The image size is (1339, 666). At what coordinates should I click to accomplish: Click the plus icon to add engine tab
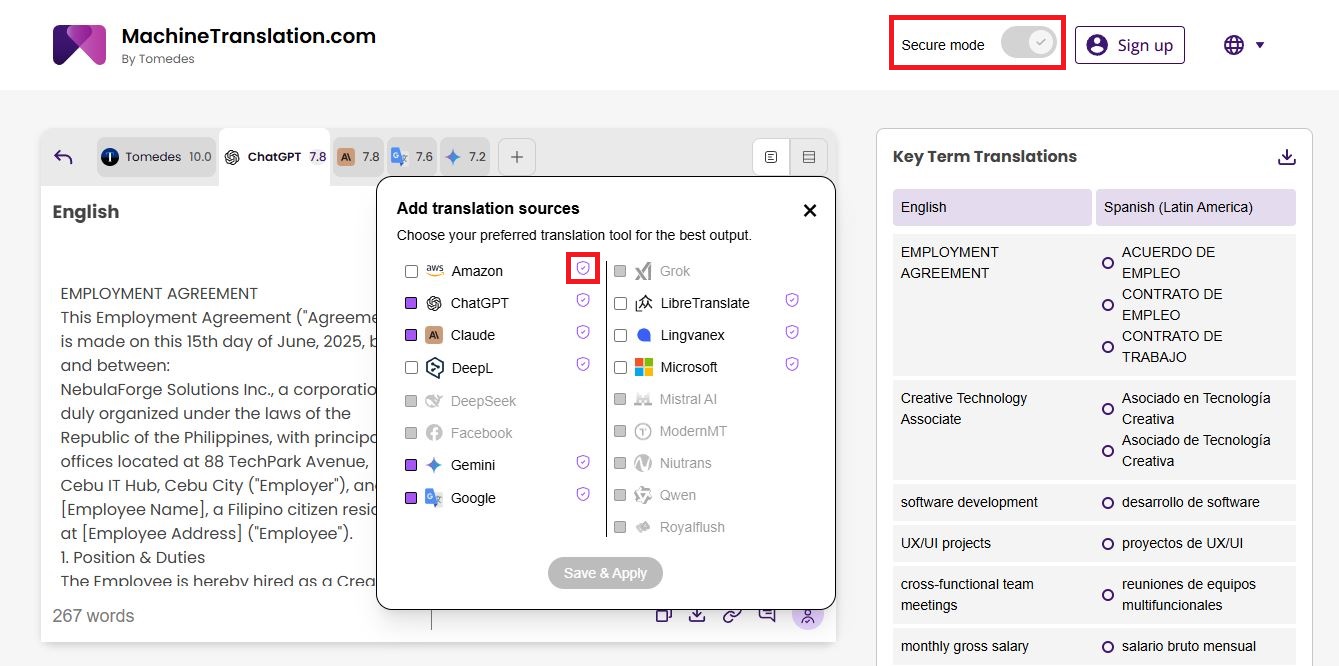(517, 157)
